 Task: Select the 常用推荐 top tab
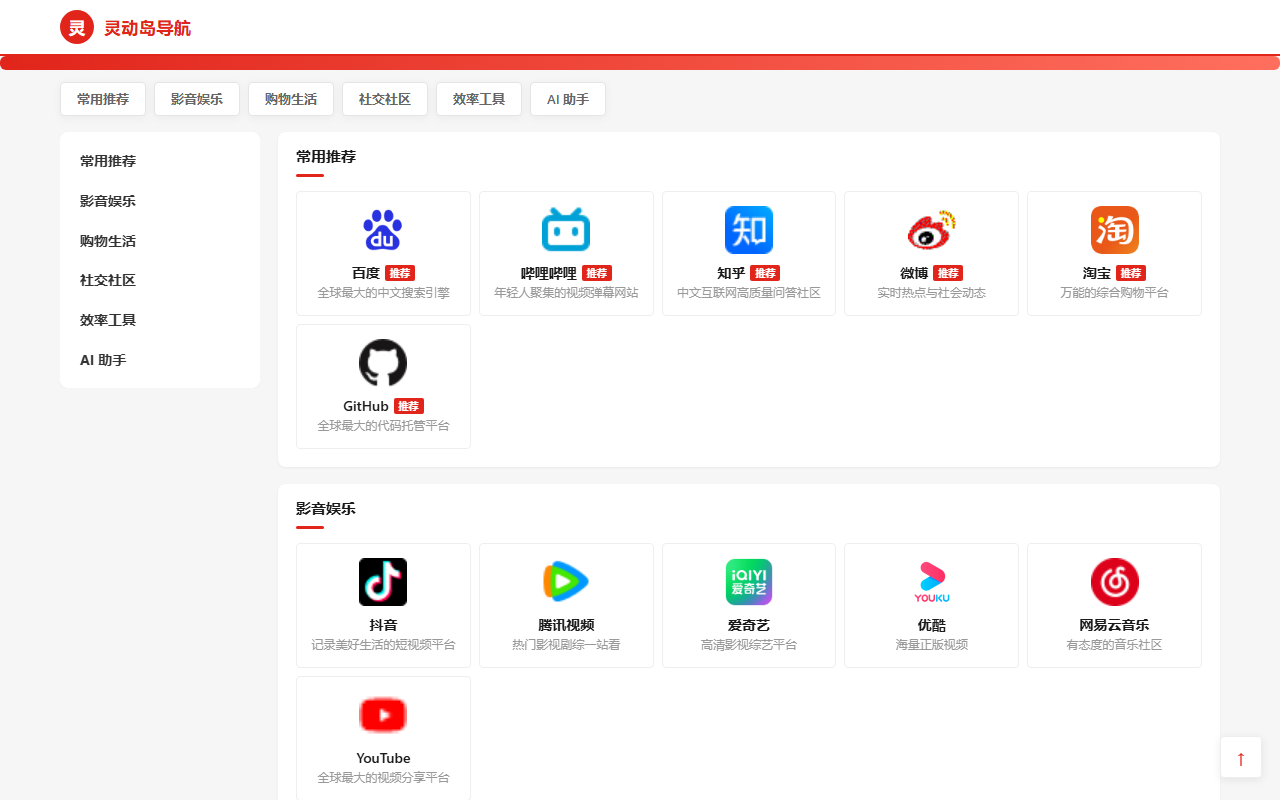pyautogui.click(x=103, y=99)
